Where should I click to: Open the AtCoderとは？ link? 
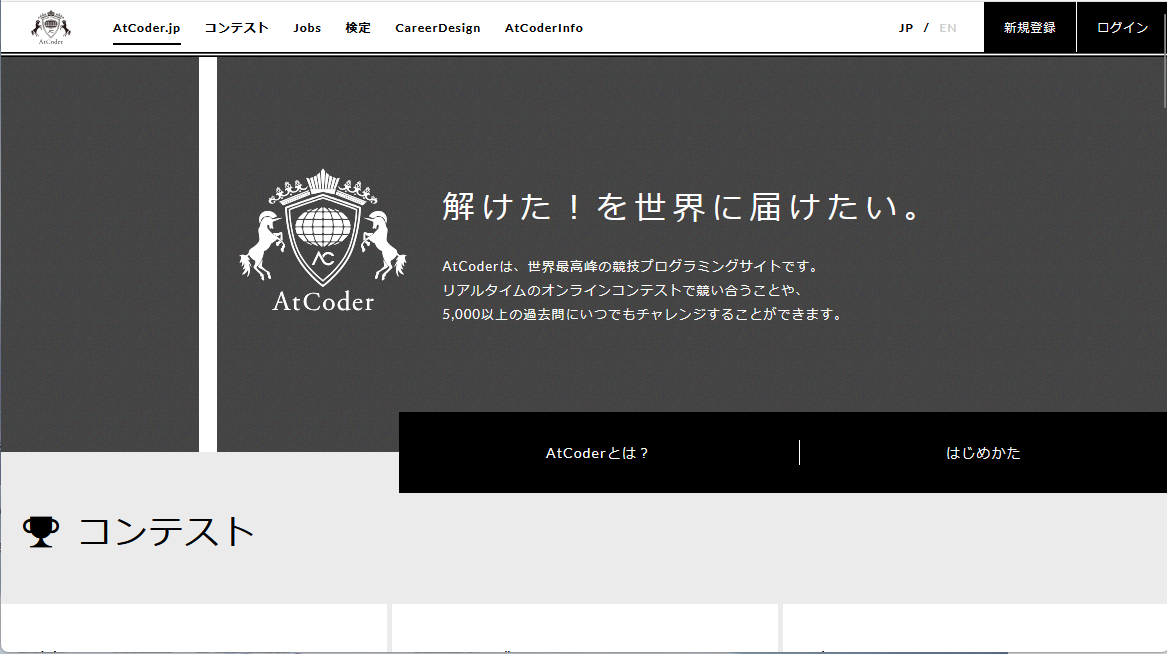(598, 452)
